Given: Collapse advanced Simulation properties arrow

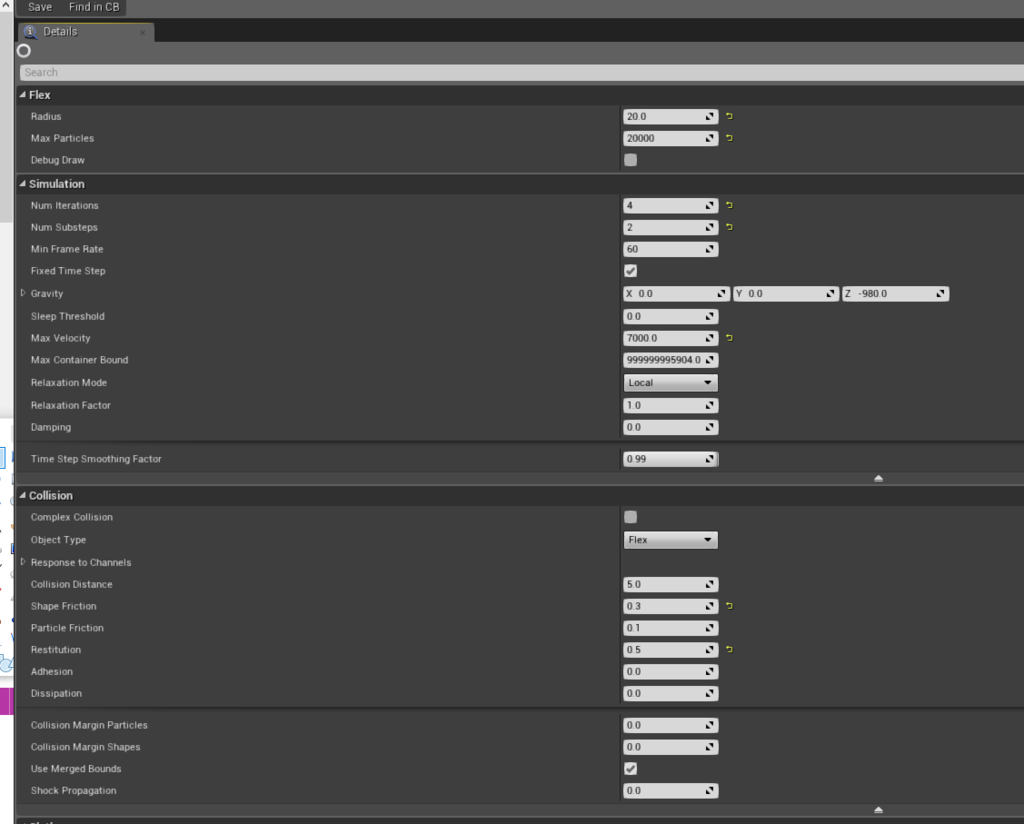Looking at the screenshot, I should coord(878,479).
